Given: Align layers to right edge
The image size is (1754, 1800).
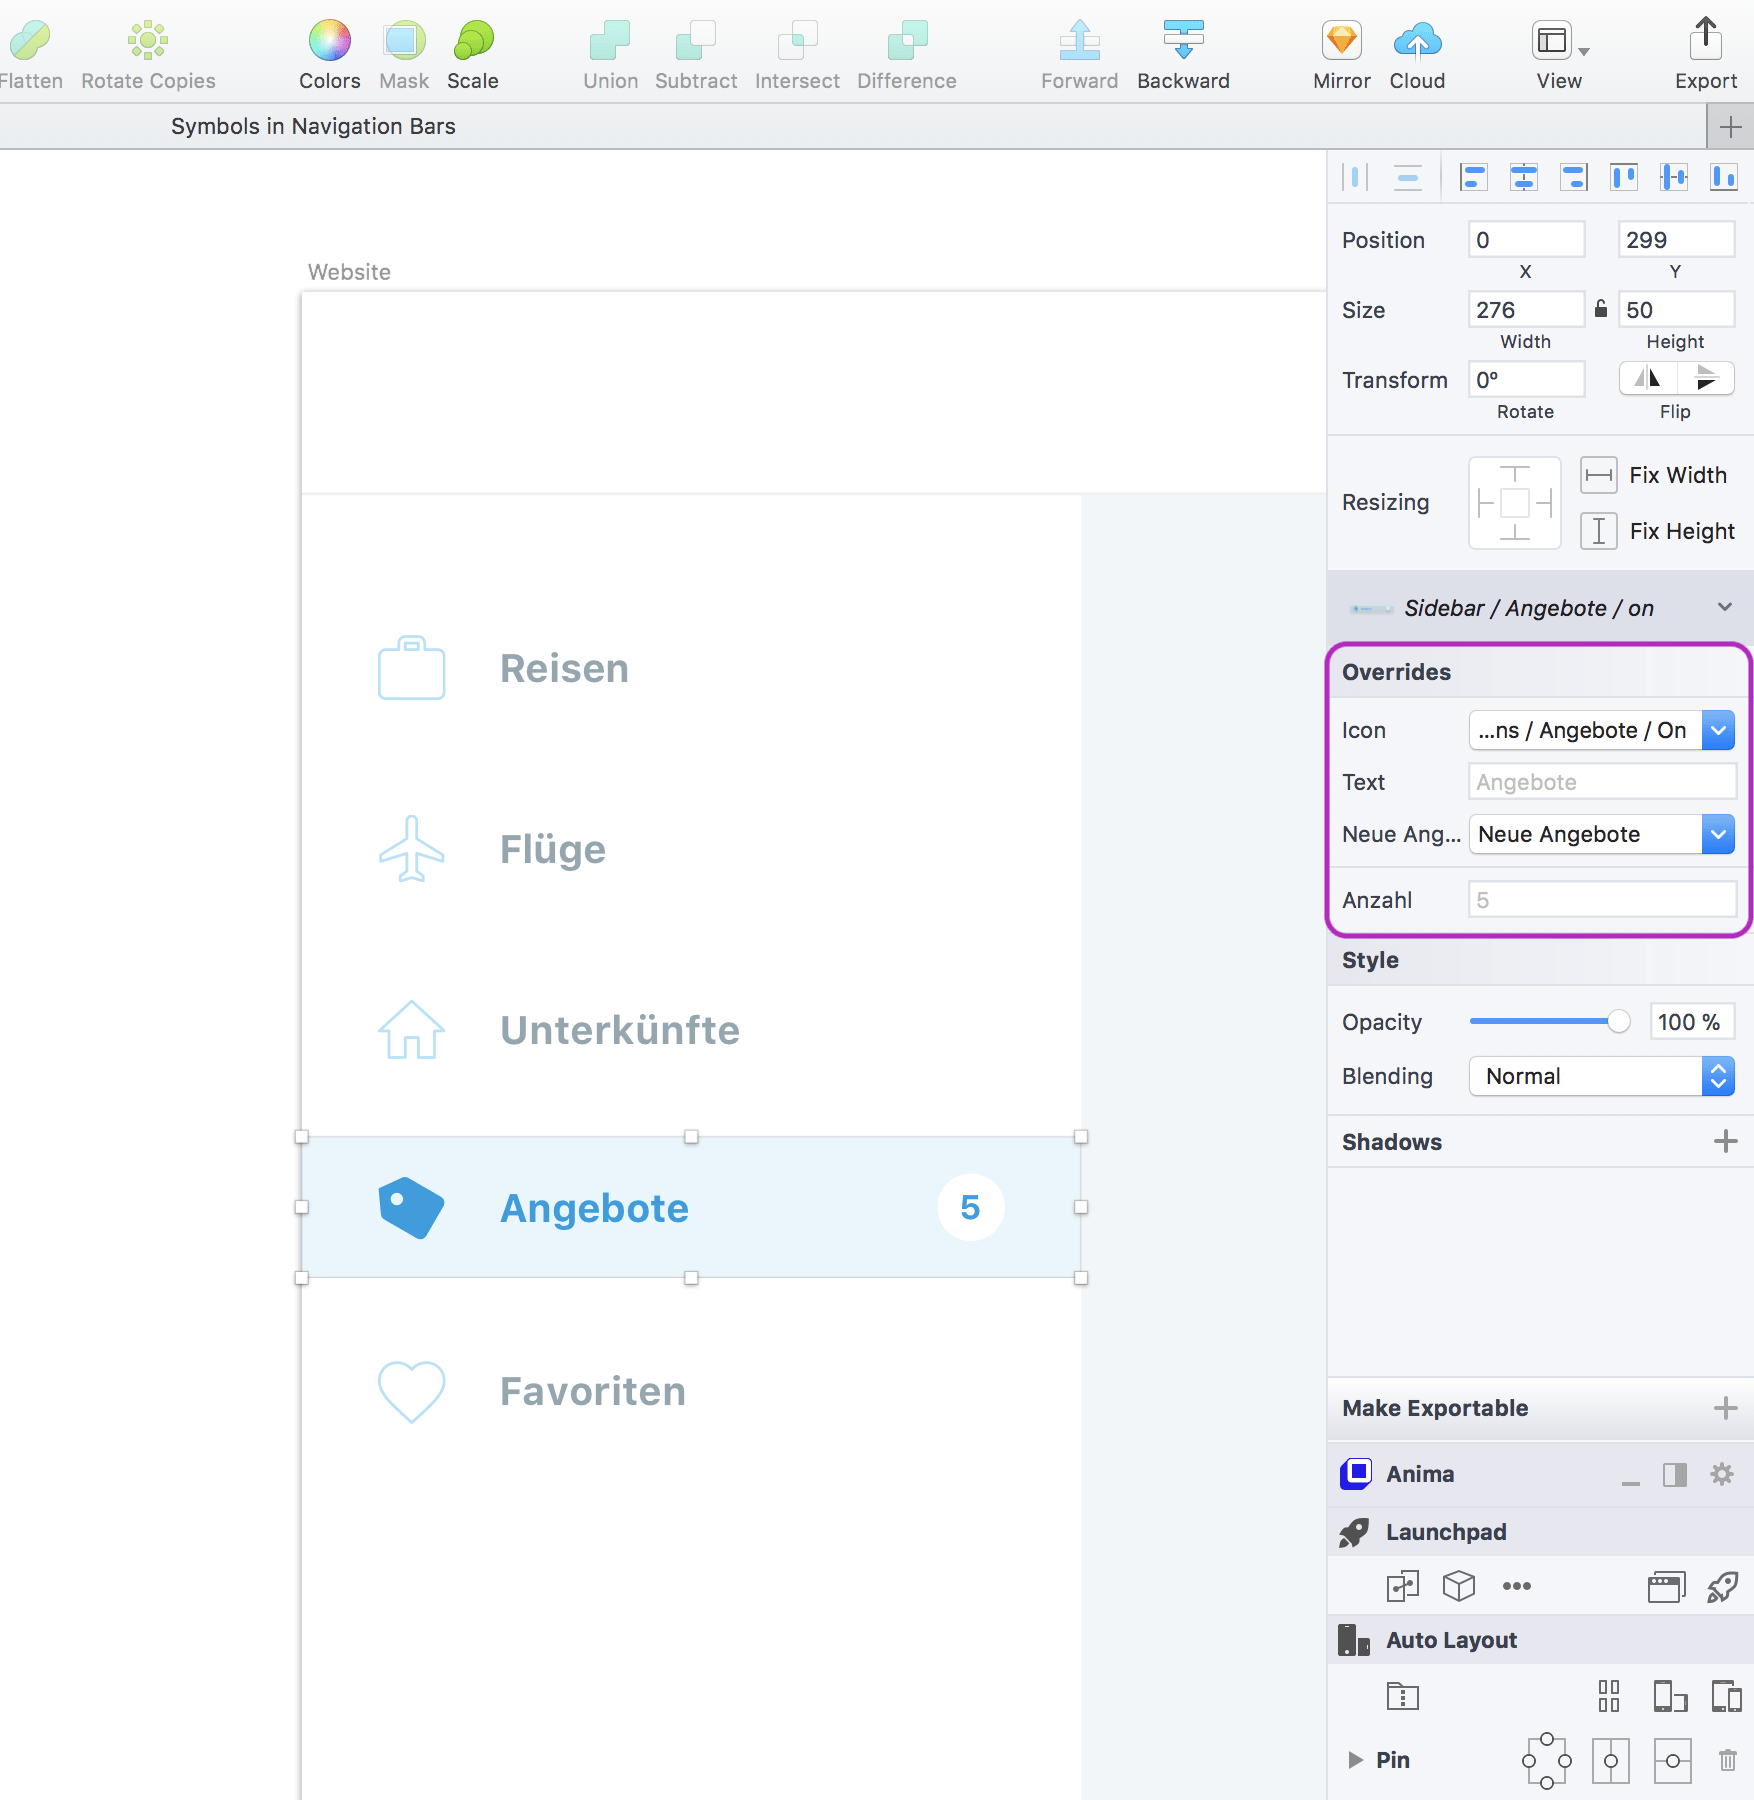Looking at the screenshot, I should click(x=1574, y=178).
